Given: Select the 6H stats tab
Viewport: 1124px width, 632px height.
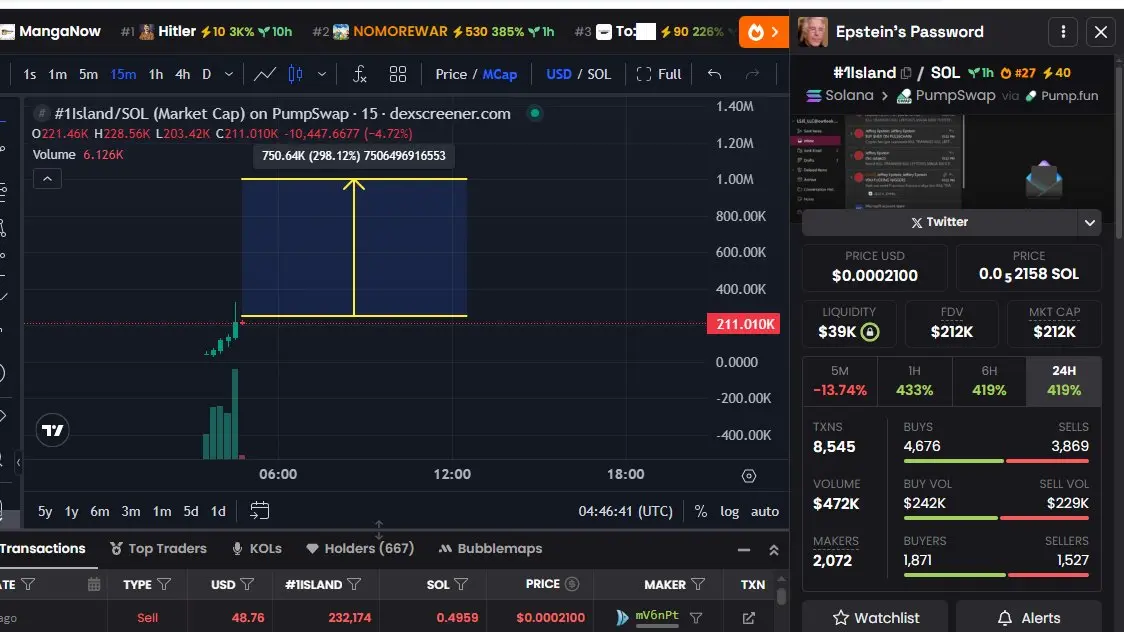Looking at the screenshot, I should 989,381.
